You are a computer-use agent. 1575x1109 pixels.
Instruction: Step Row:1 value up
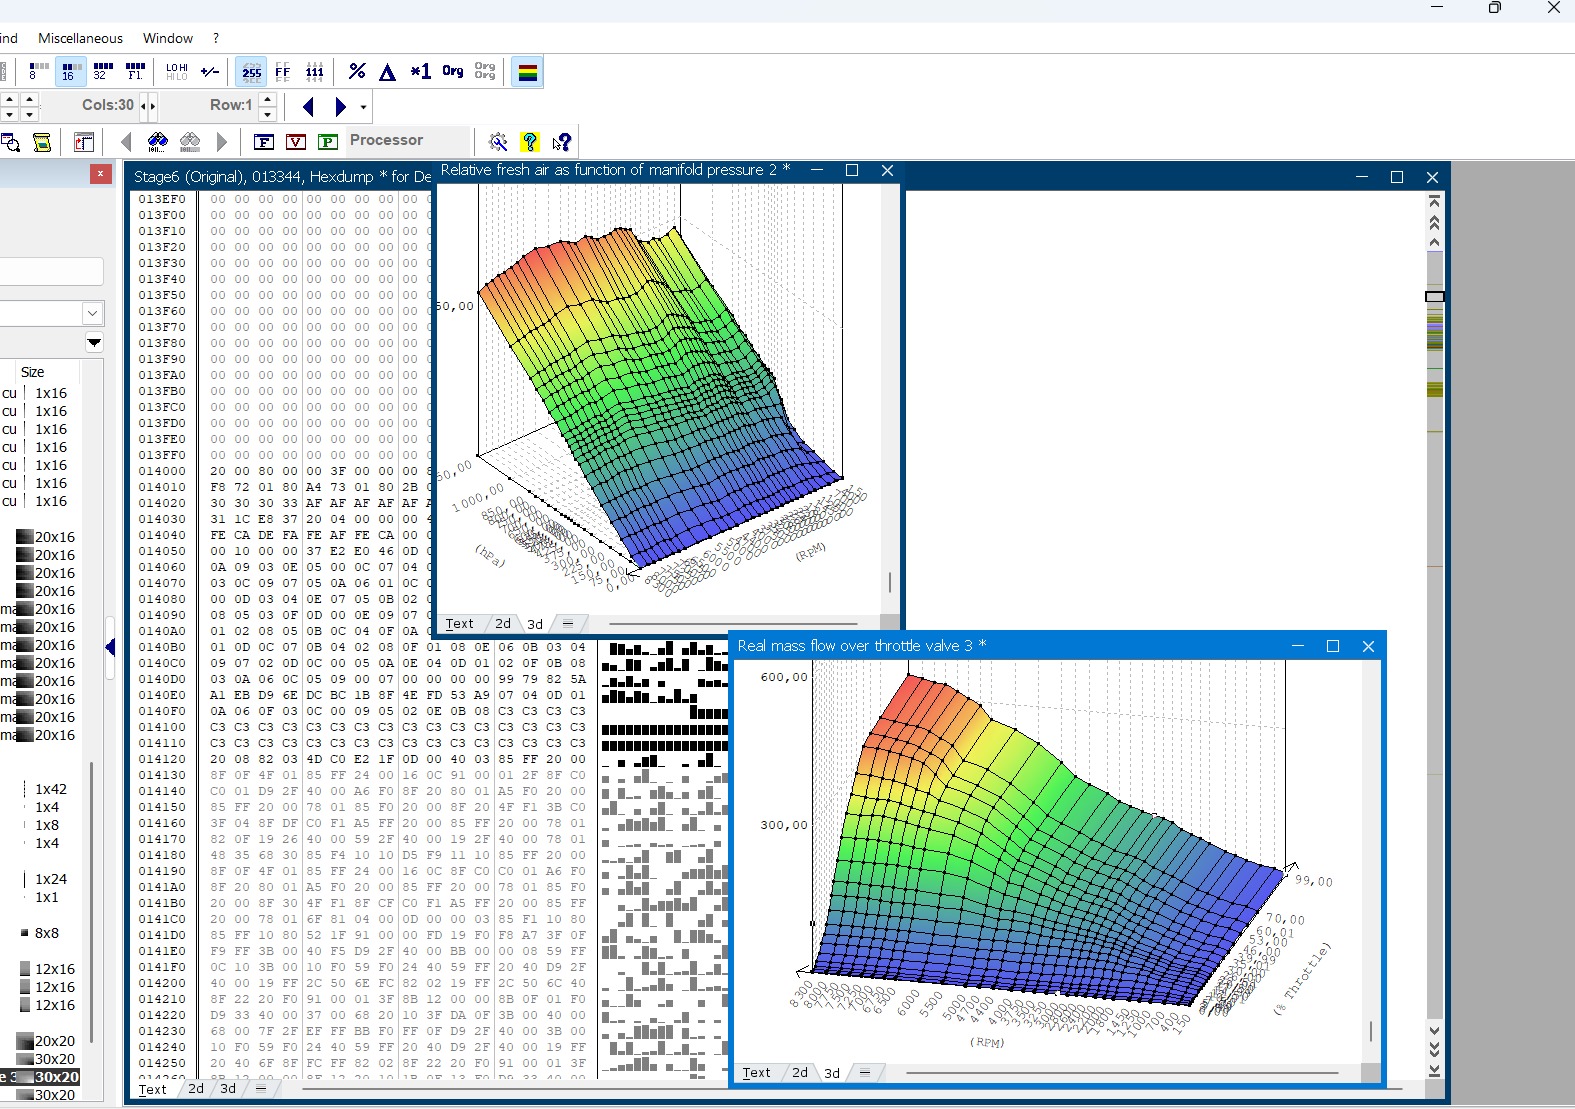[x=267, y=99]
